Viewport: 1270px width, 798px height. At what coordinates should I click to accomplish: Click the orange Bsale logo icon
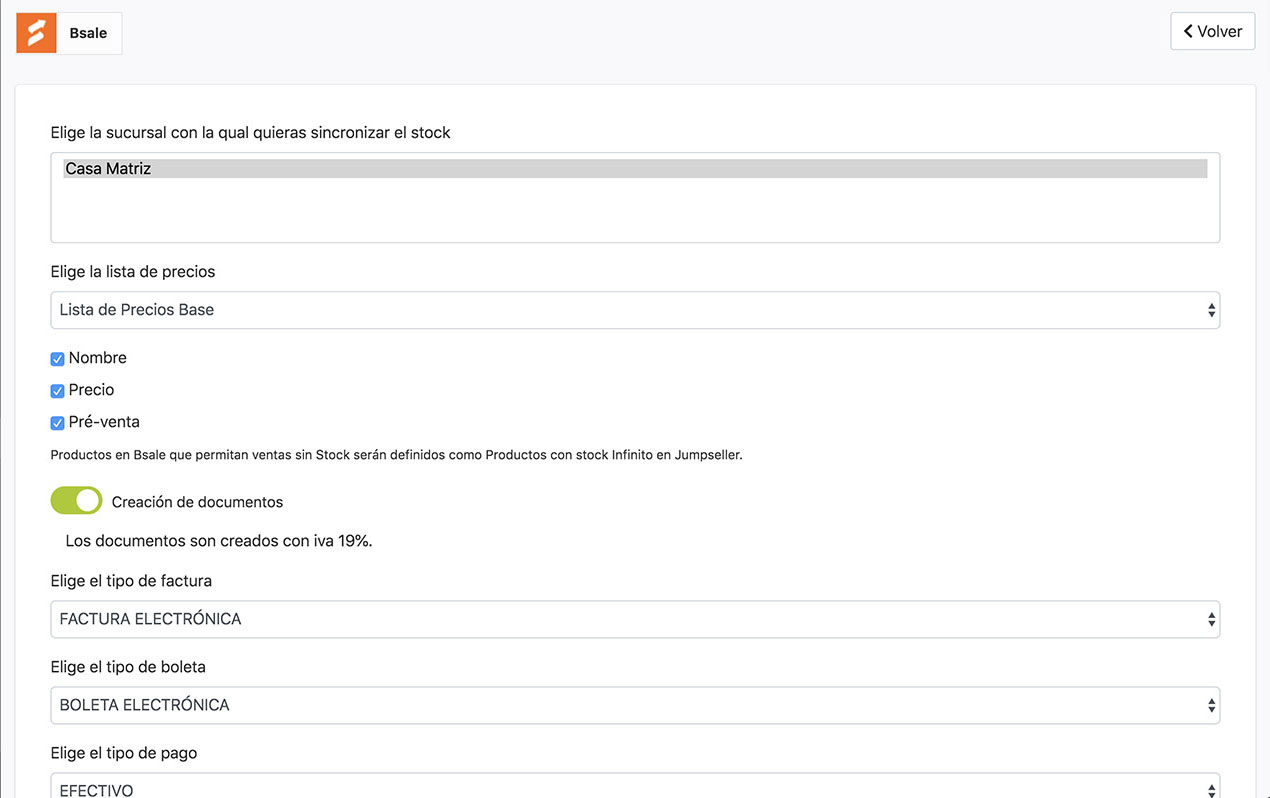pos(37,33)
